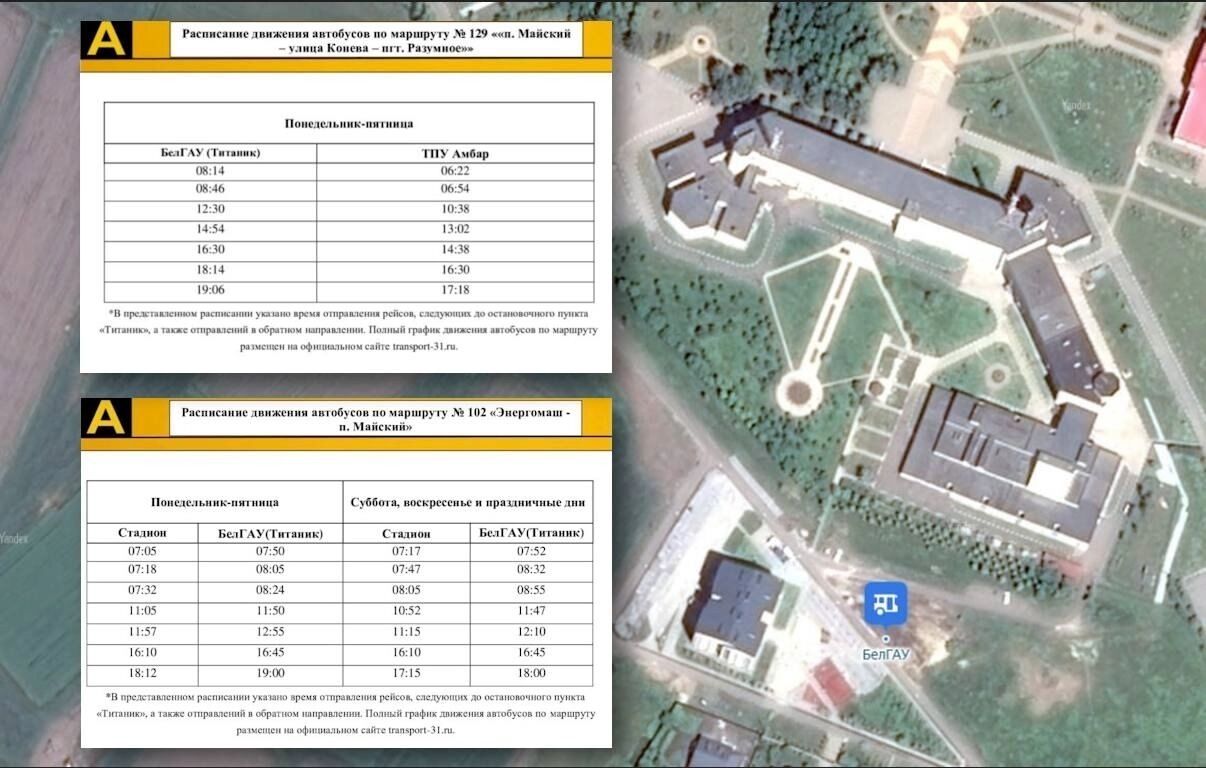
Task: Select the 10:52 weekend Стадион departure
Action: click(x=406, y=610)
